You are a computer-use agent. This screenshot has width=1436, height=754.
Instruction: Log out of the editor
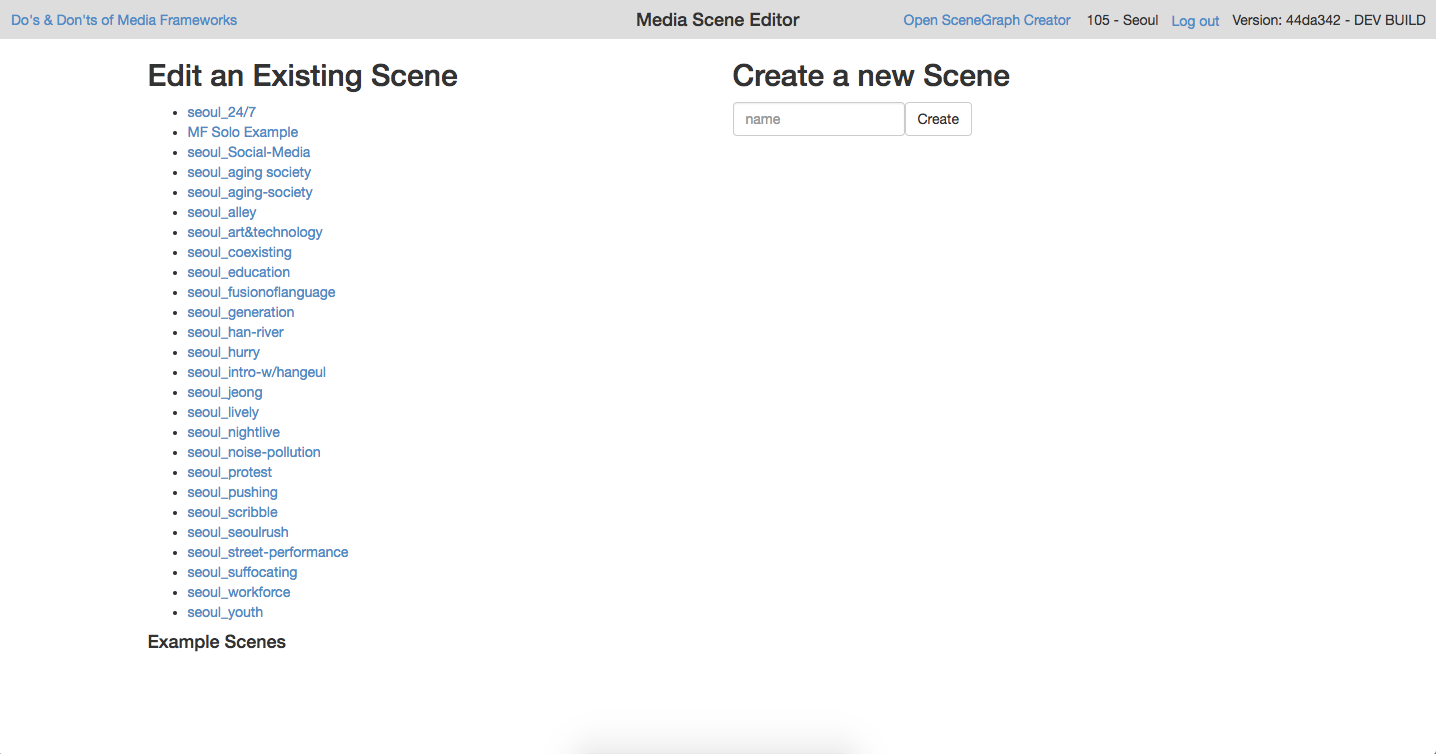coord(1195,21)
